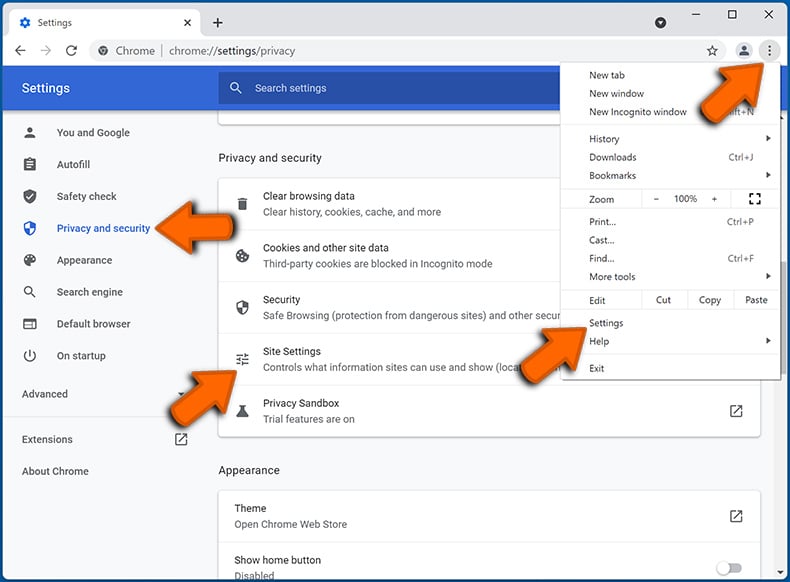
Task: Click the back navigation arrow
Action: pyautogui.click(x=21, y=51)
